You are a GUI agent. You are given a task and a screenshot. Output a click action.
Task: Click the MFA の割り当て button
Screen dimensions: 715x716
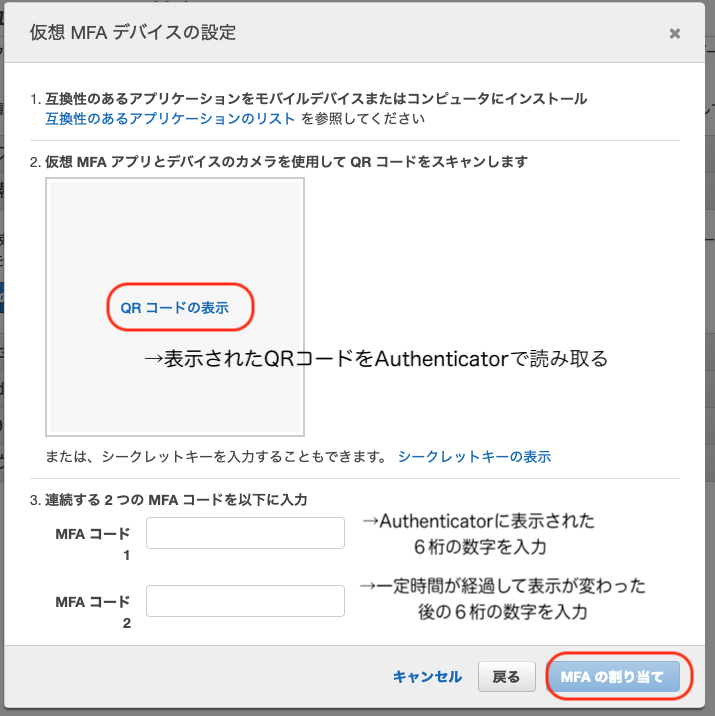pyautogui.click(x=613, y=676)
